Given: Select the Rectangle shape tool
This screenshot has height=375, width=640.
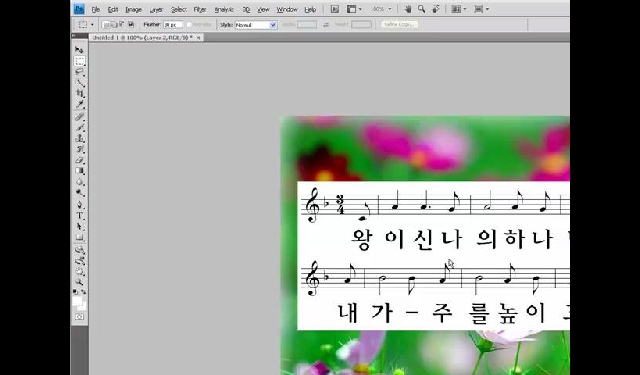Looking at the screenshot, I should coord(80,237).
